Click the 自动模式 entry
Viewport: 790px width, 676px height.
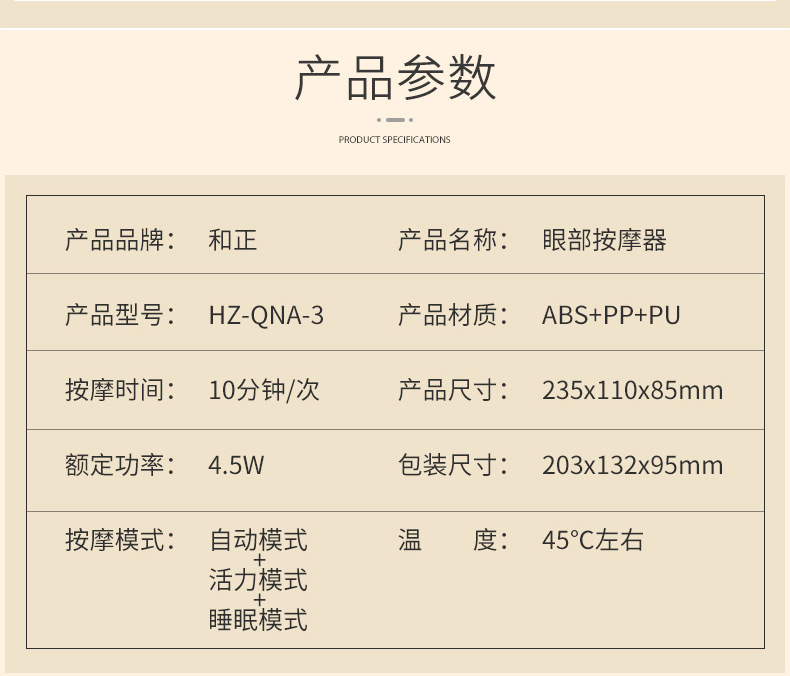pyautogui.click(x=258, y=540)
